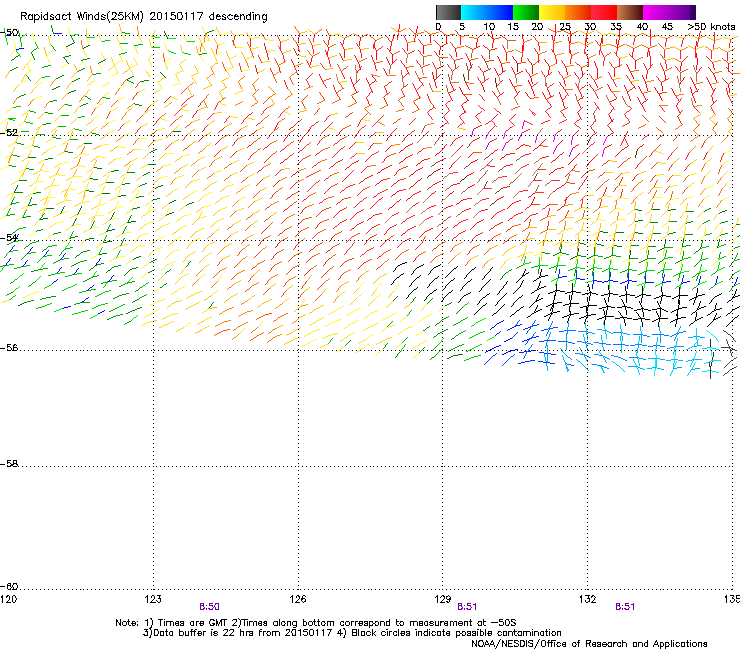
Task: Click the red 30-35 knots color bar segment
Action: pyautogui.click(x=604, y=12)
